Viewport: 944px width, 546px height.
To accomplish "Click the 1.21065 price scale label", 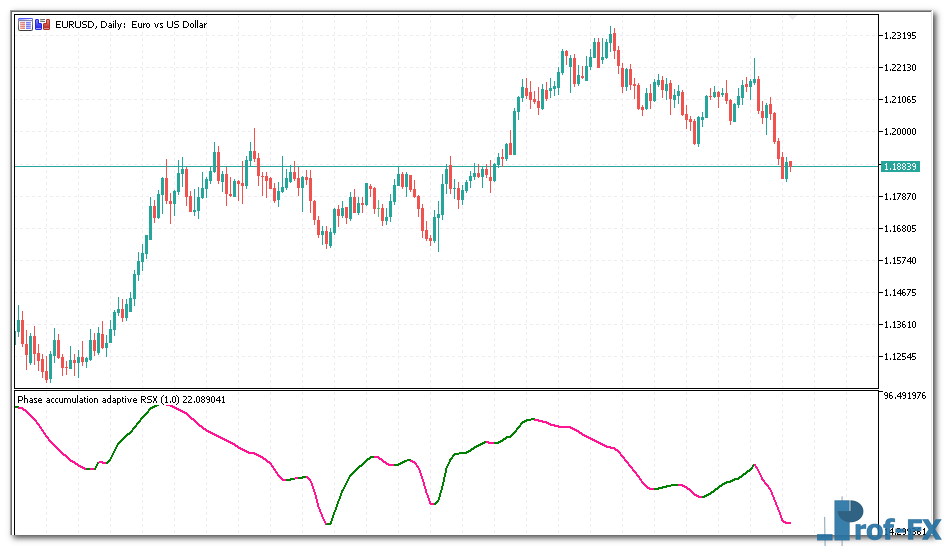I will coord(901,100).
